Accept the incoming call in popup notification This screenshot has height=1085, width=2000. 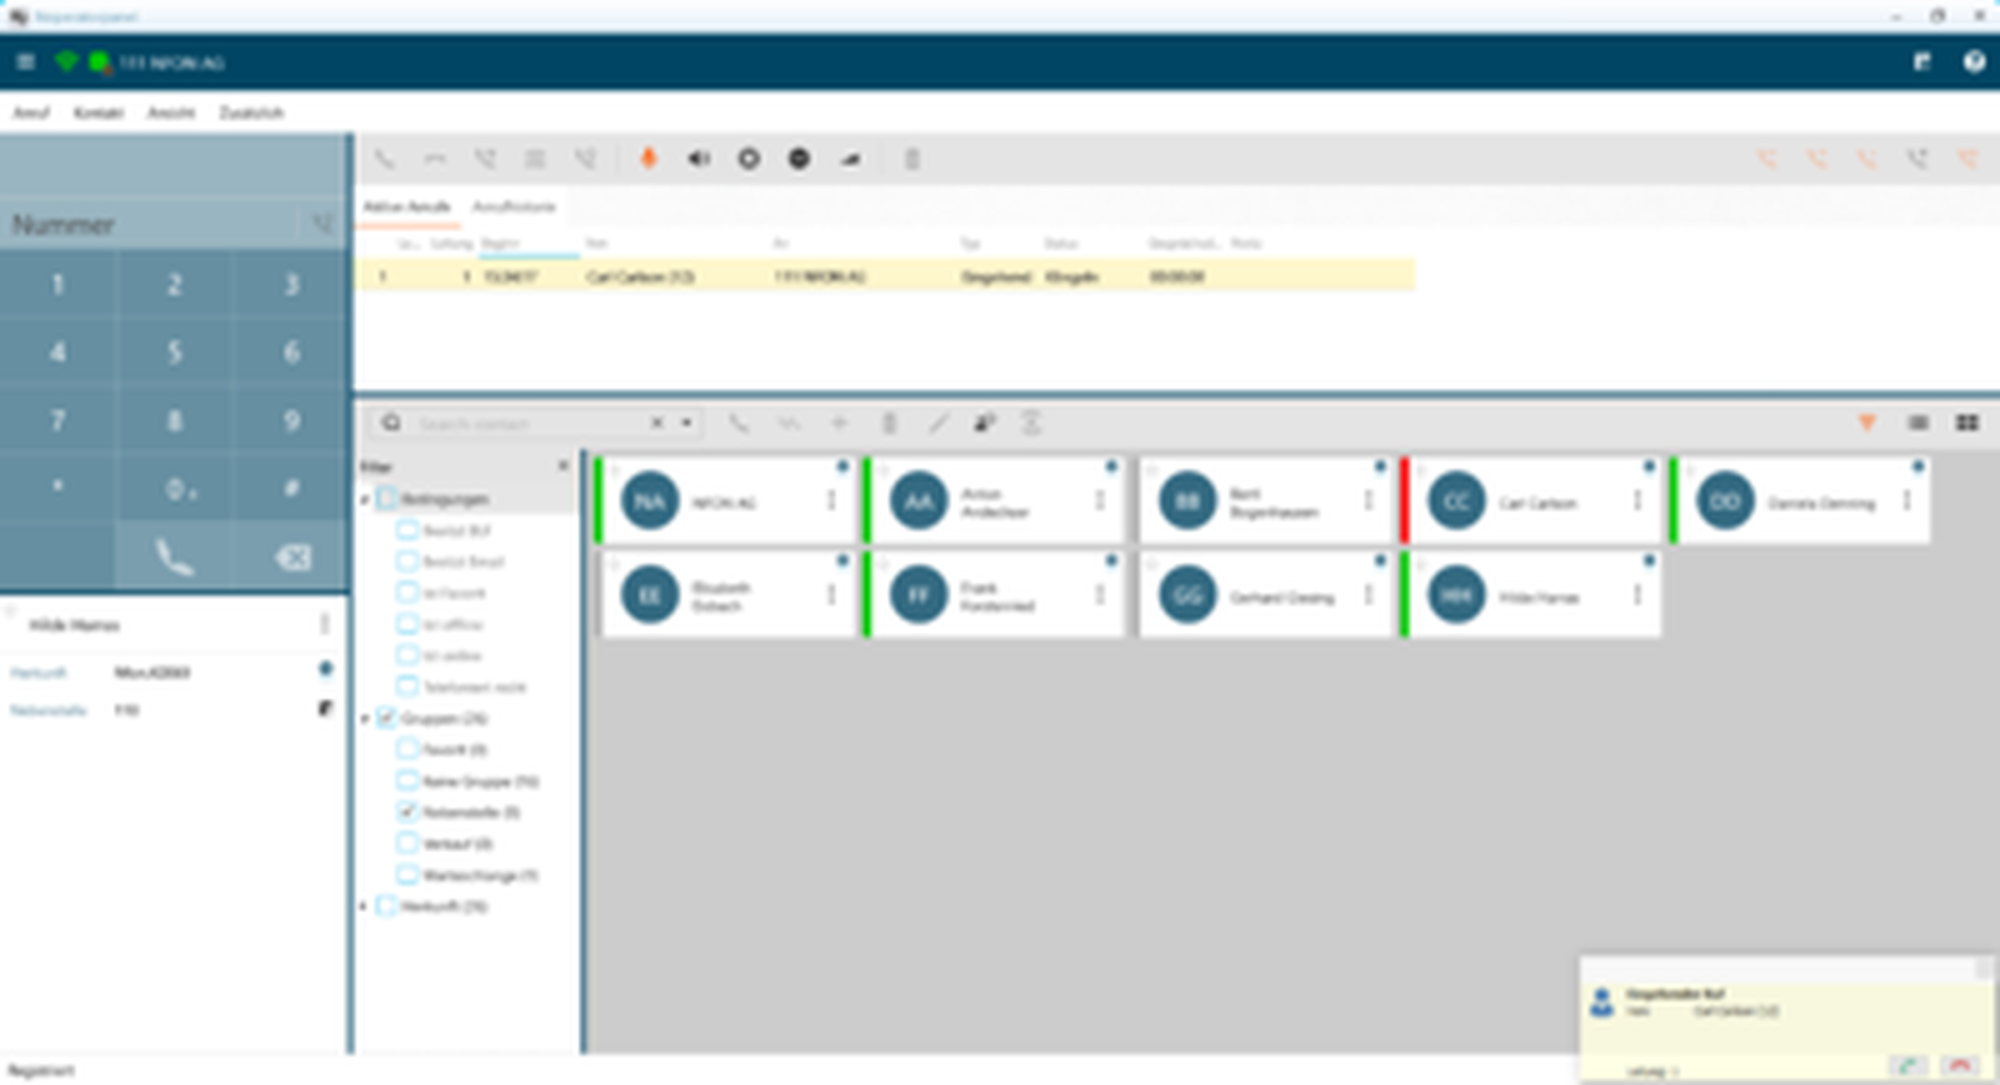pyautogui.click(x=1908, y=1066)
